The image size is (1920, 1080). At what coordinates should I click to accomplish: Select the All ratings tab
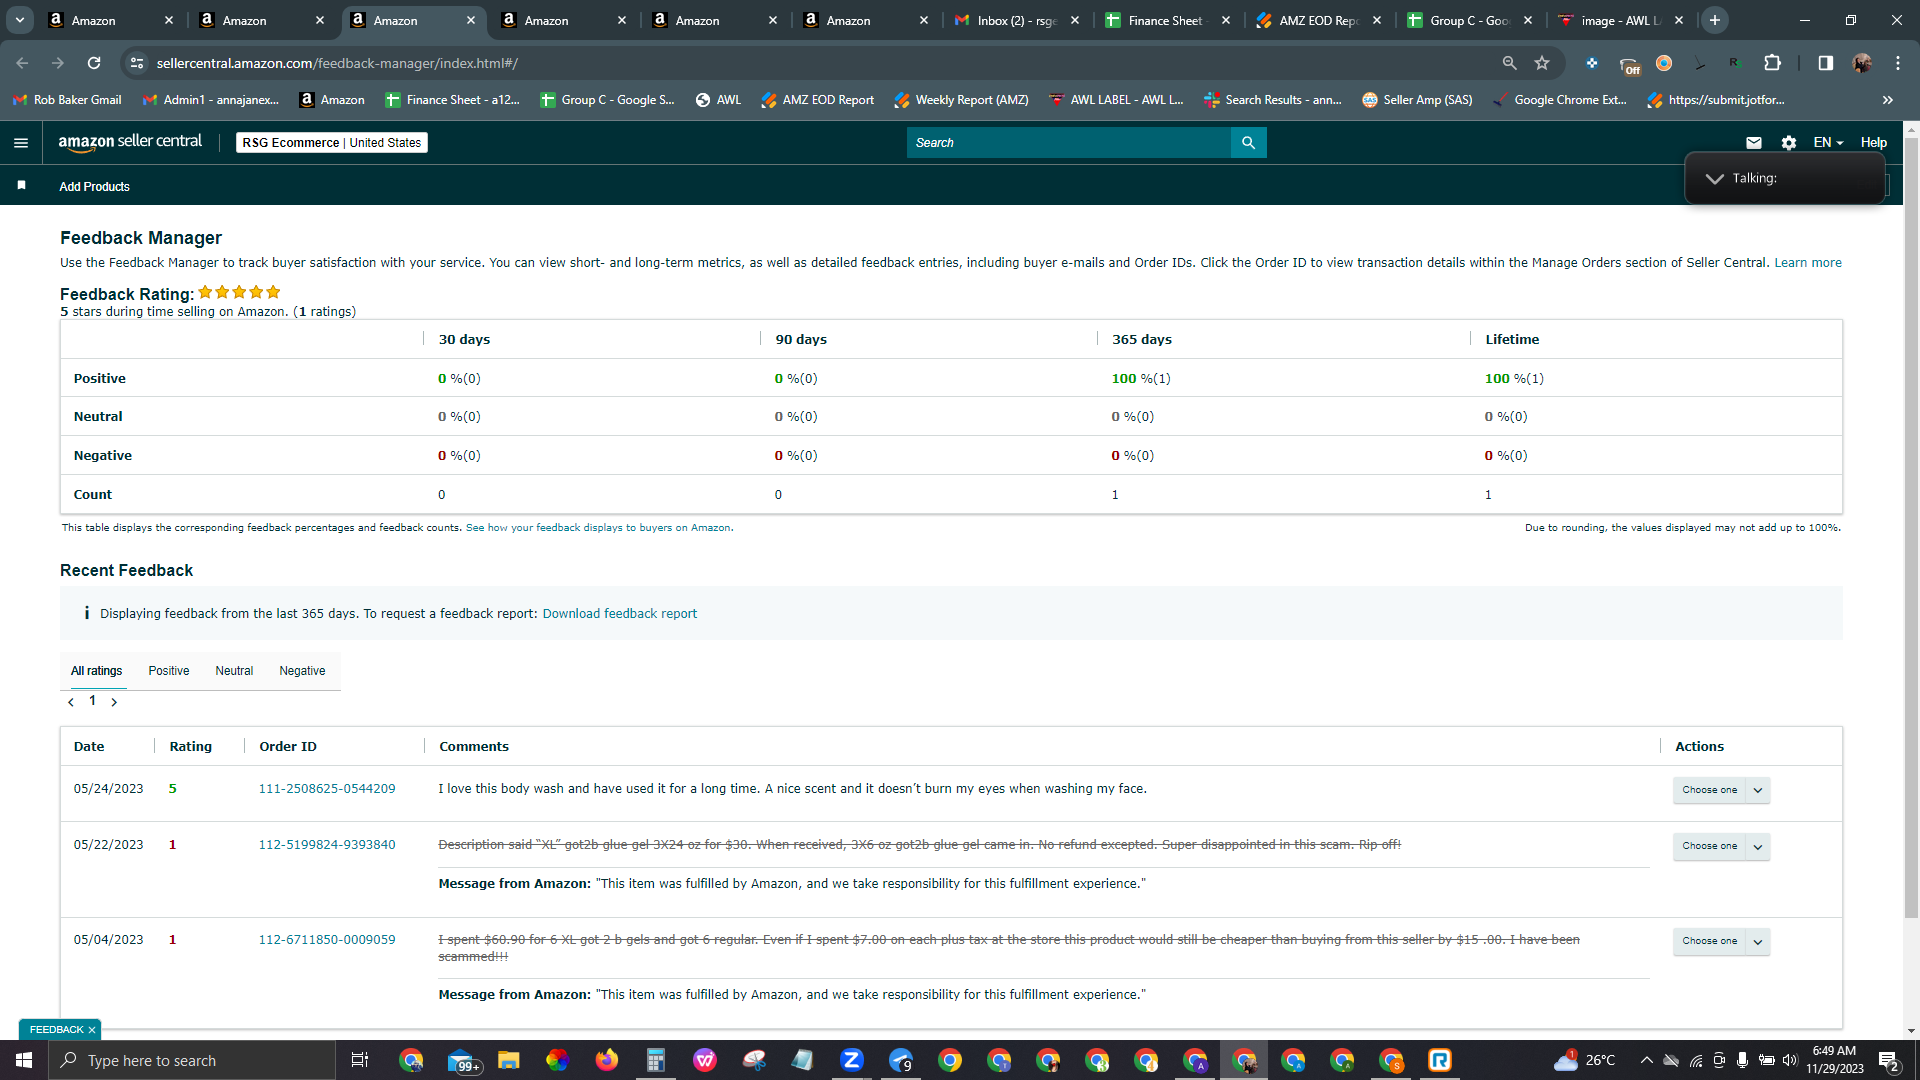96,671
